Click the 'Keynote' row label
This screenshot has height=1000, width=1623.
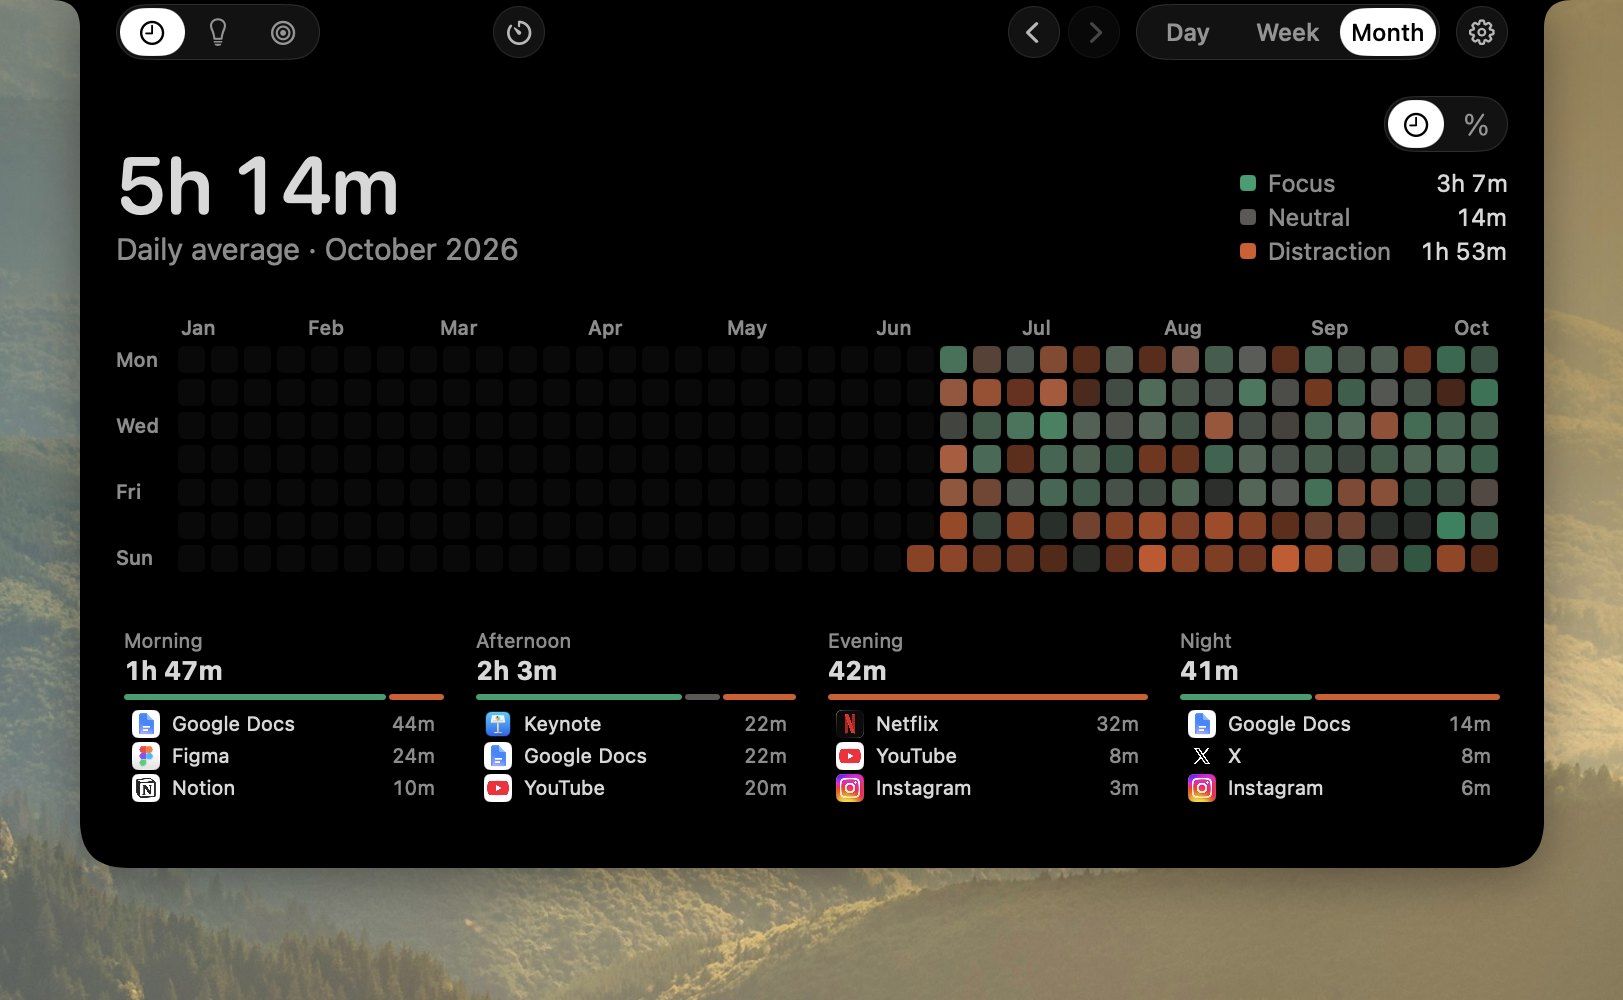562,724
